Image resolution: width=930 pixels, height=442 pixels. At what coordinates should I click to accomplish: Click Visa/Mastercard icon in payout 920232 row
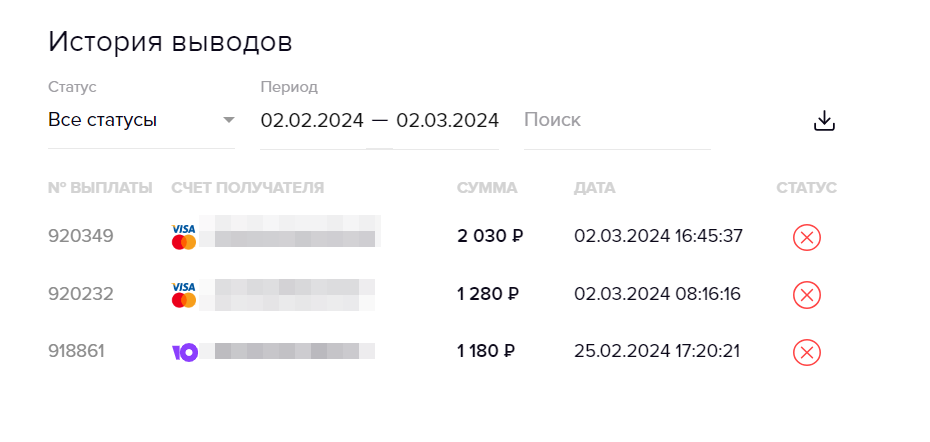184,294
